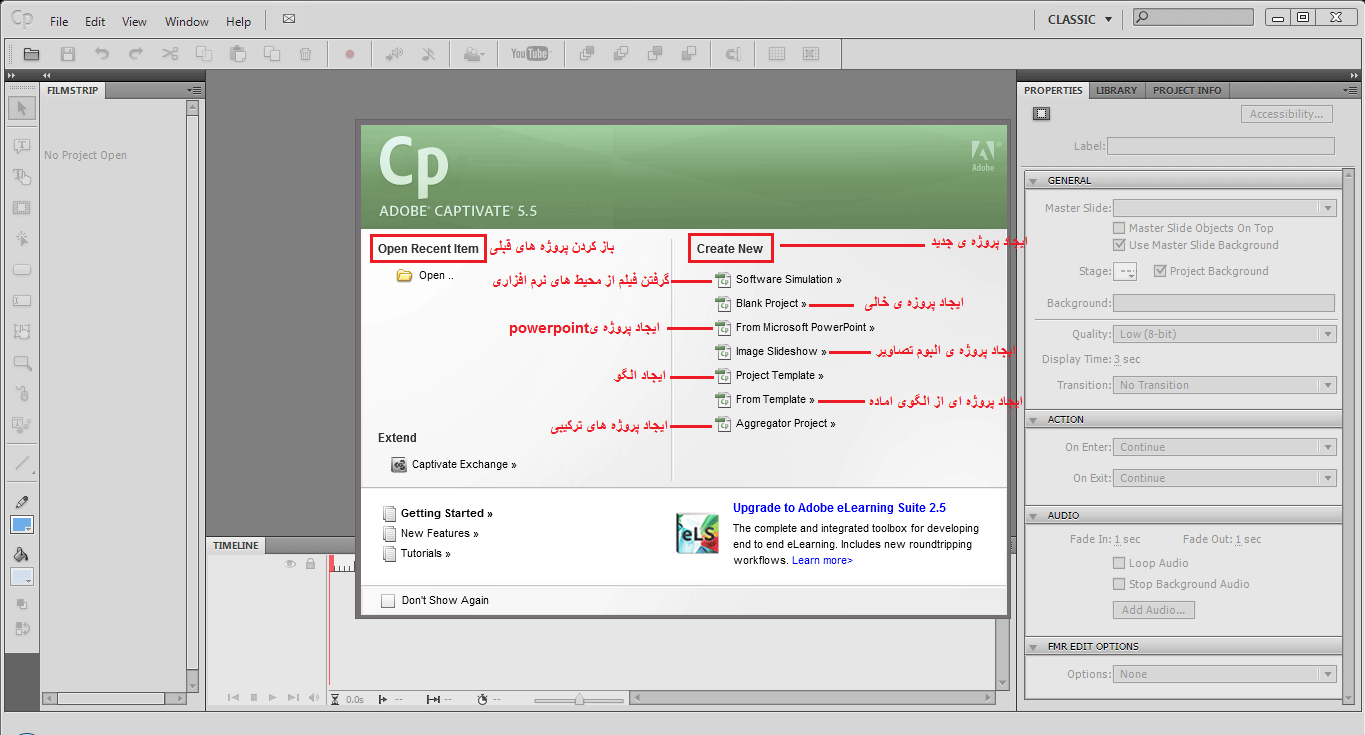Select the Zoom Area magnifier tool

[x=22, y=363]
